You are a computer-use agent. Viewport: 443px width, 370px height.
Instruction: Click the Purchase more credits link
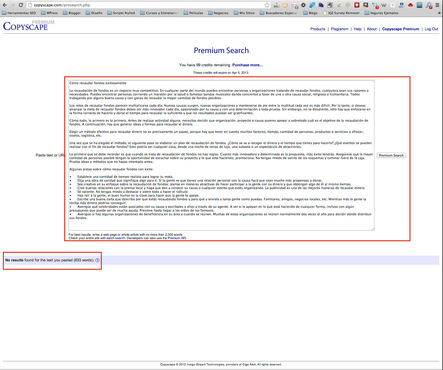point(247,65)
